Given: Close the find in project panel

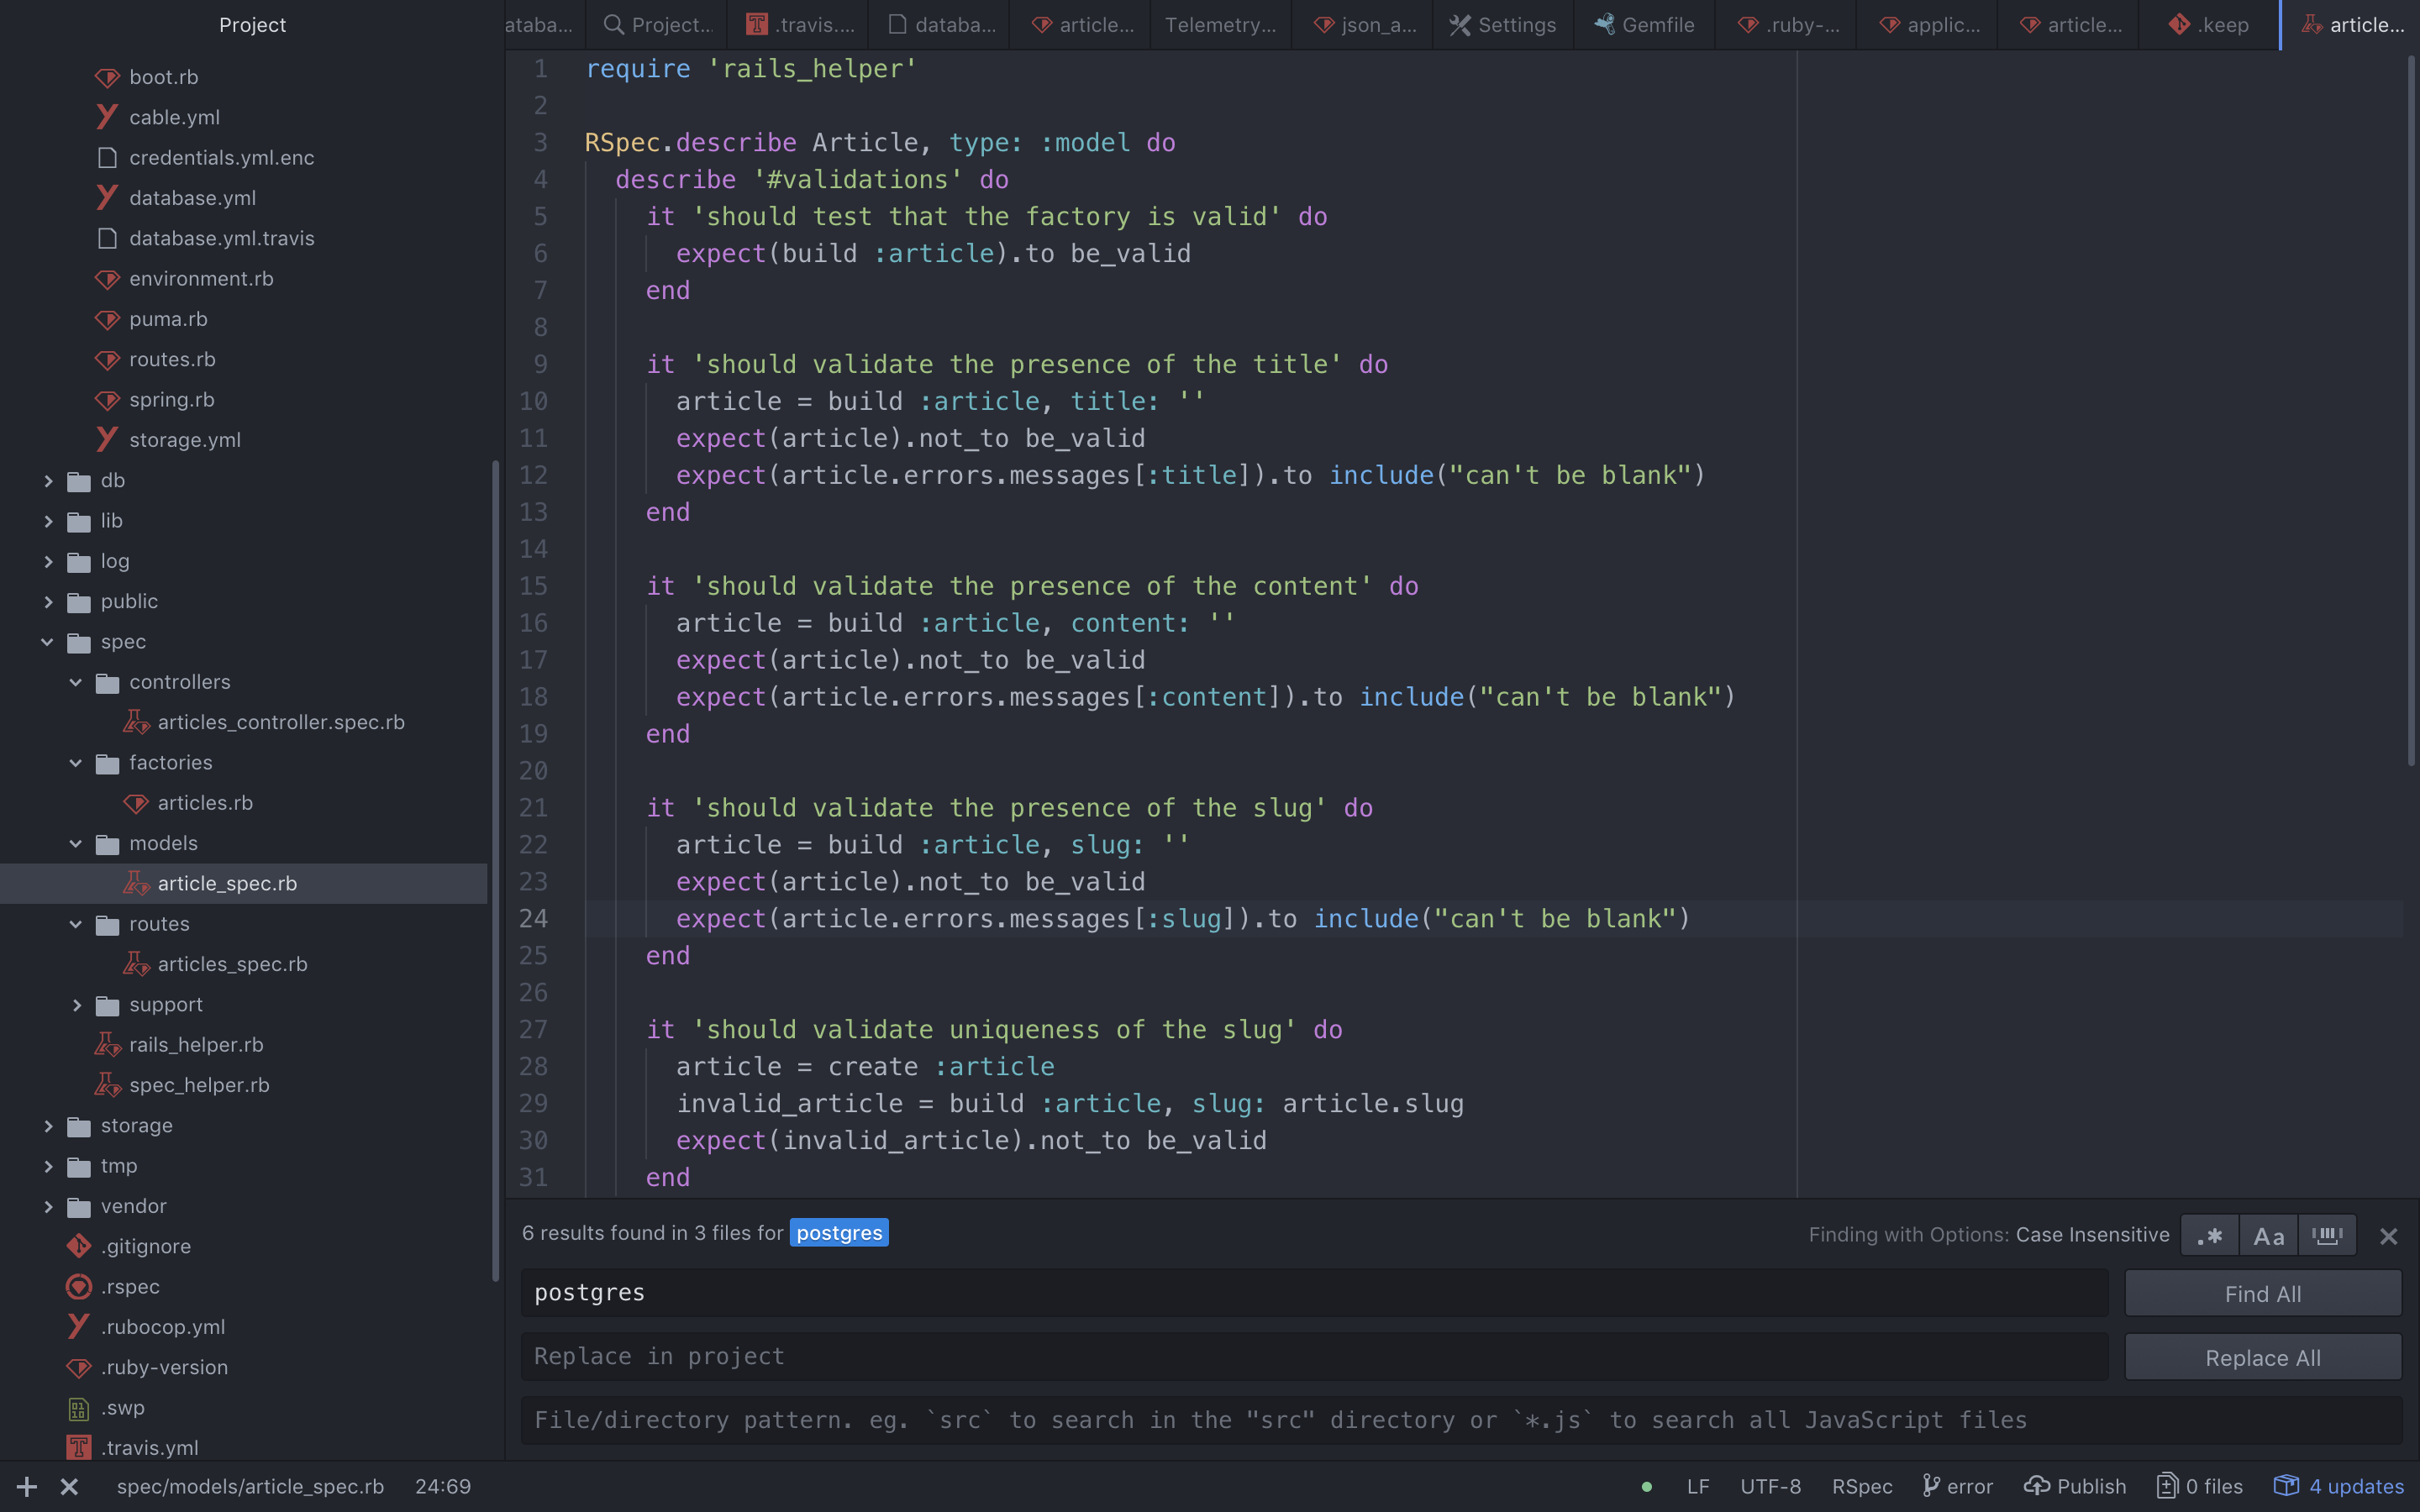Looking at the screenshot, I should coord(2388,1237).
